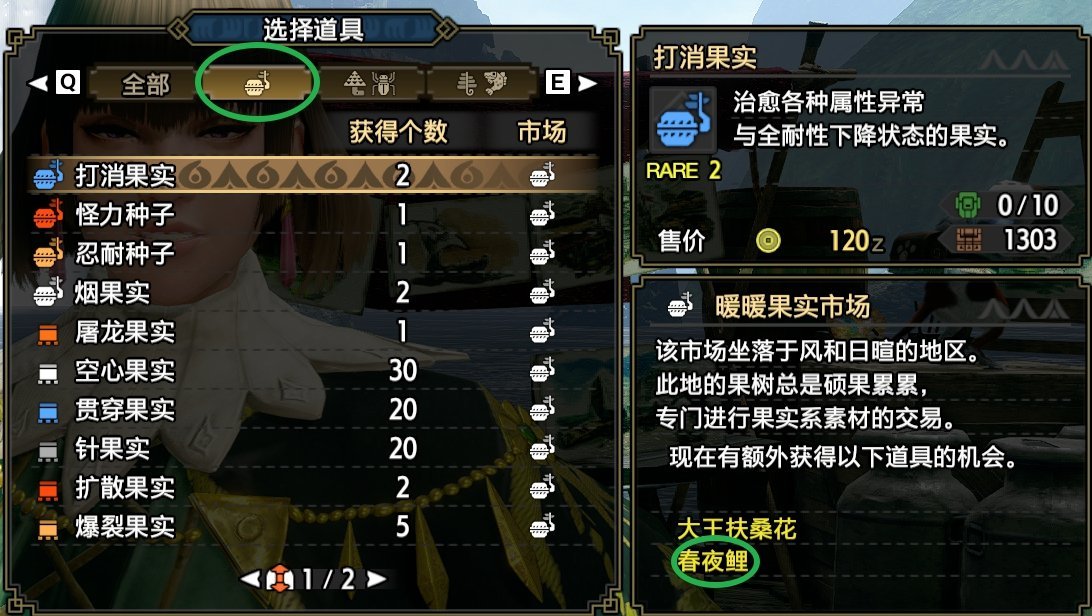This screenshot has width=1092, height=616.
Task: Click the red 扩散果实 ammo icon
Action: 48,490
